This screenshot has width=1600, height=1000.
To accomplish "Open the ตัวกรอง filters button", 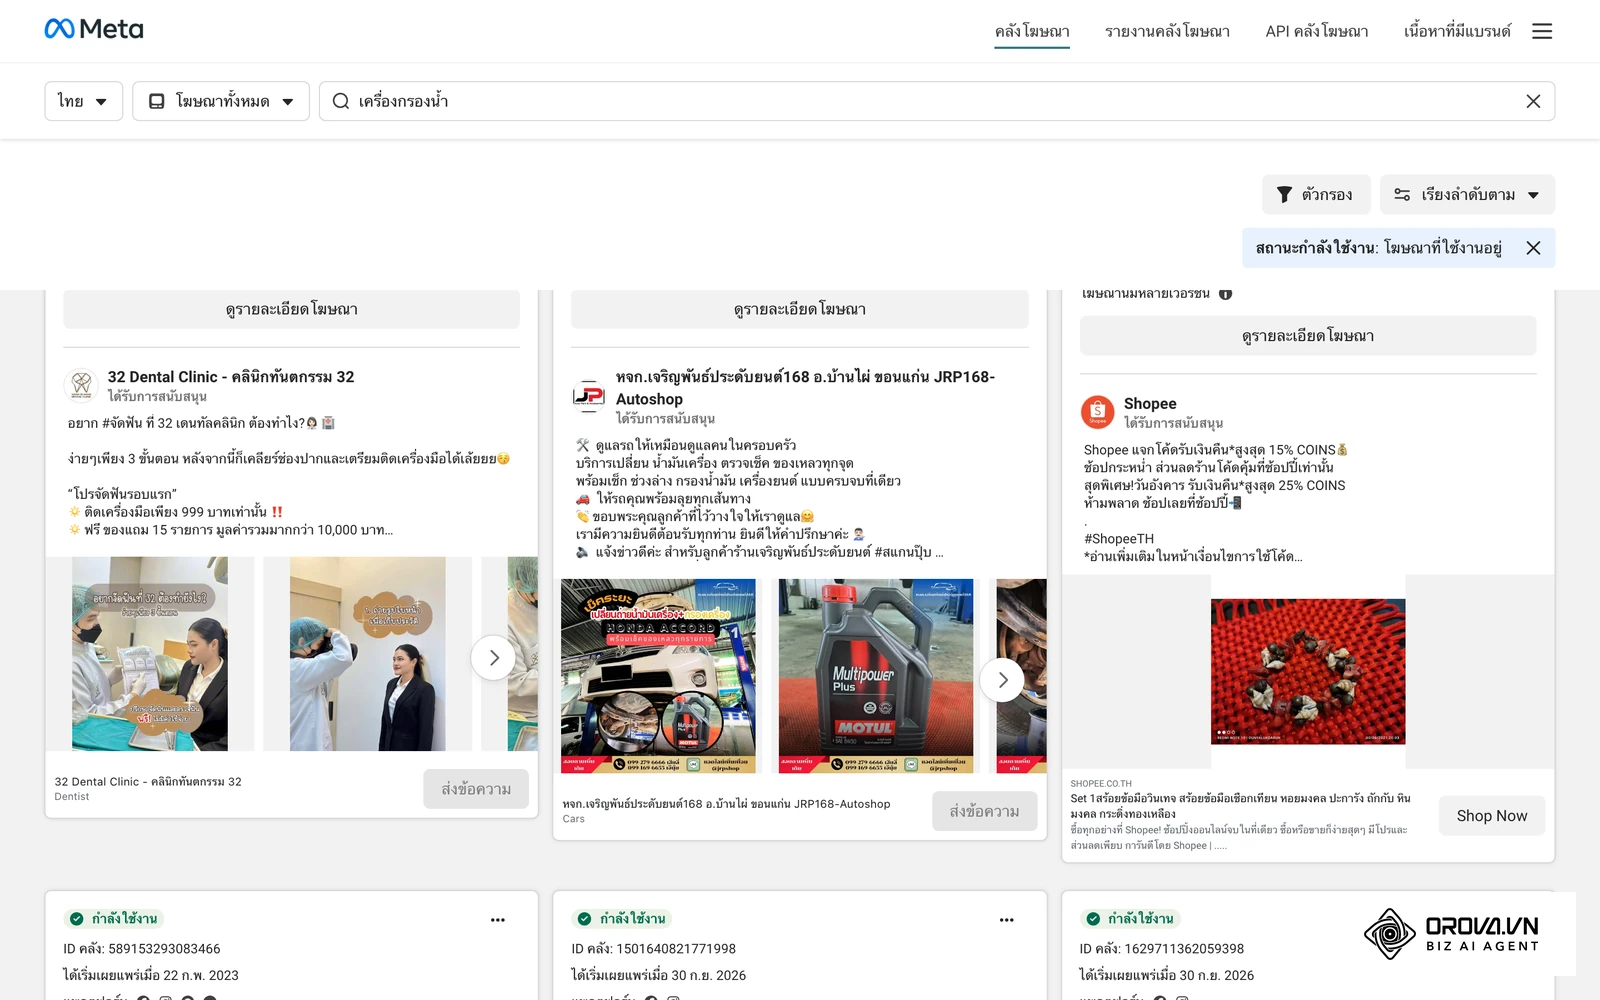I will click(1316, 195).
